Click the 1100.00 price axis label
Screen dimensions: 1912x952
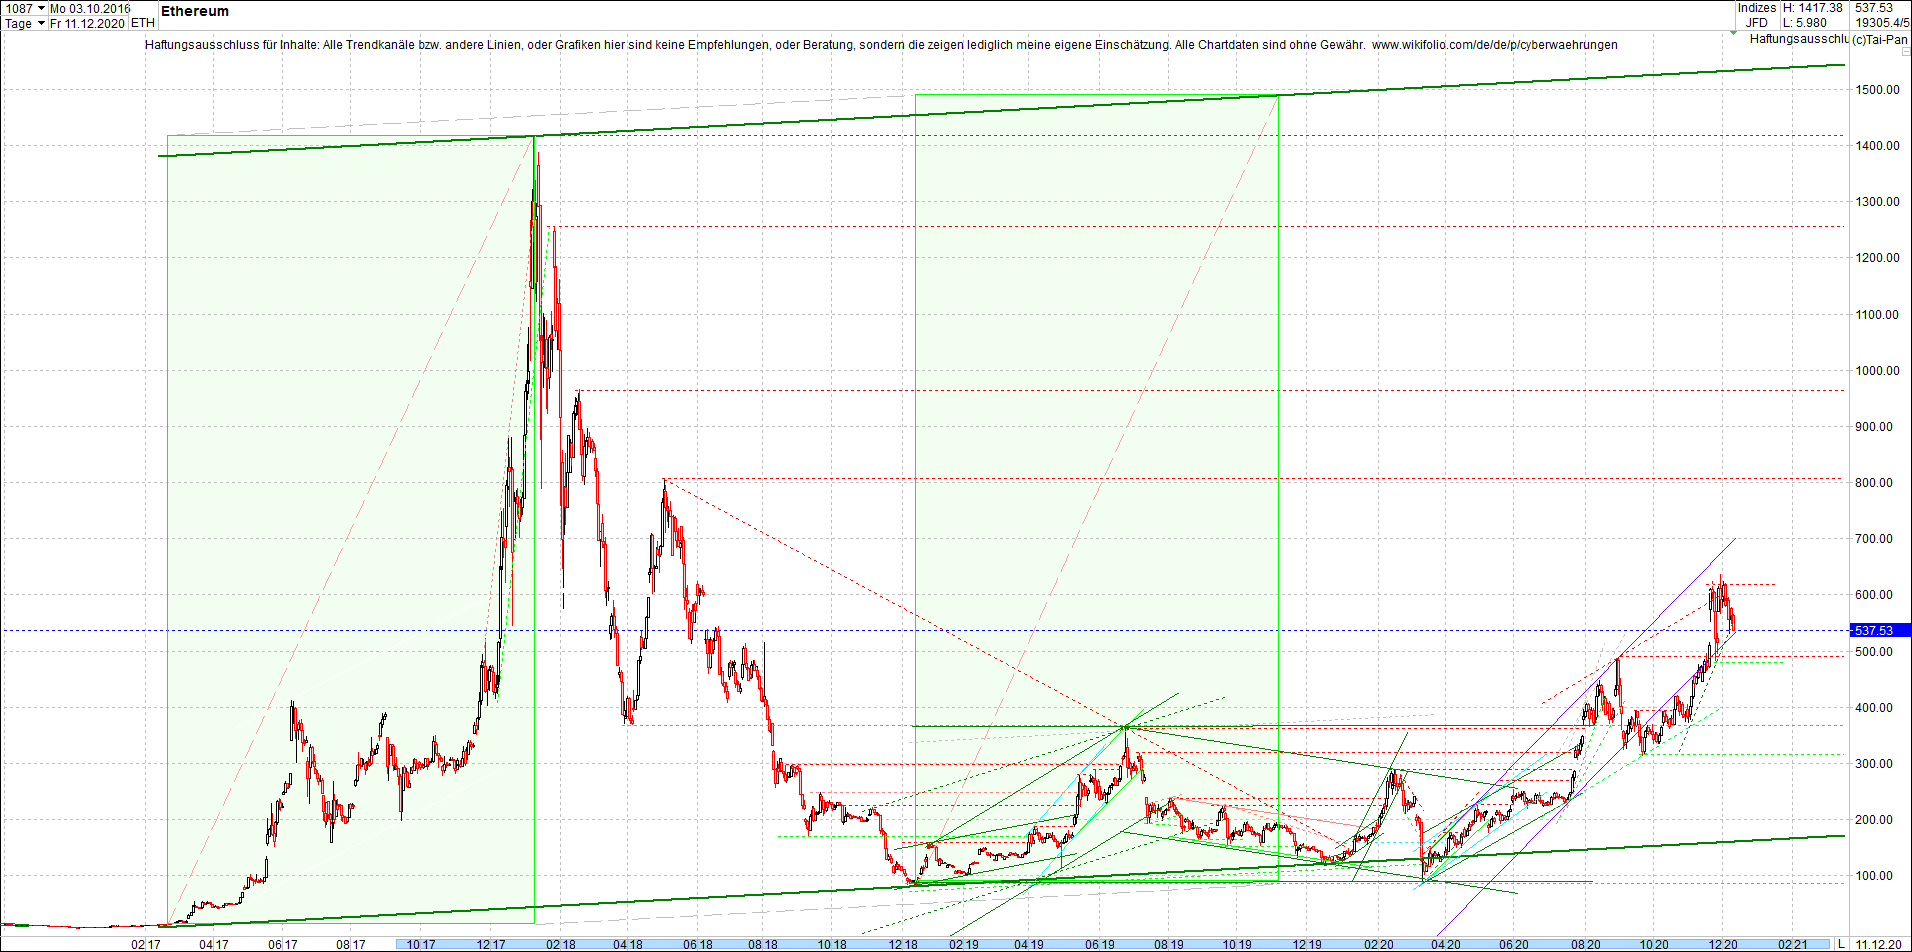click(x=1878, y=315)
